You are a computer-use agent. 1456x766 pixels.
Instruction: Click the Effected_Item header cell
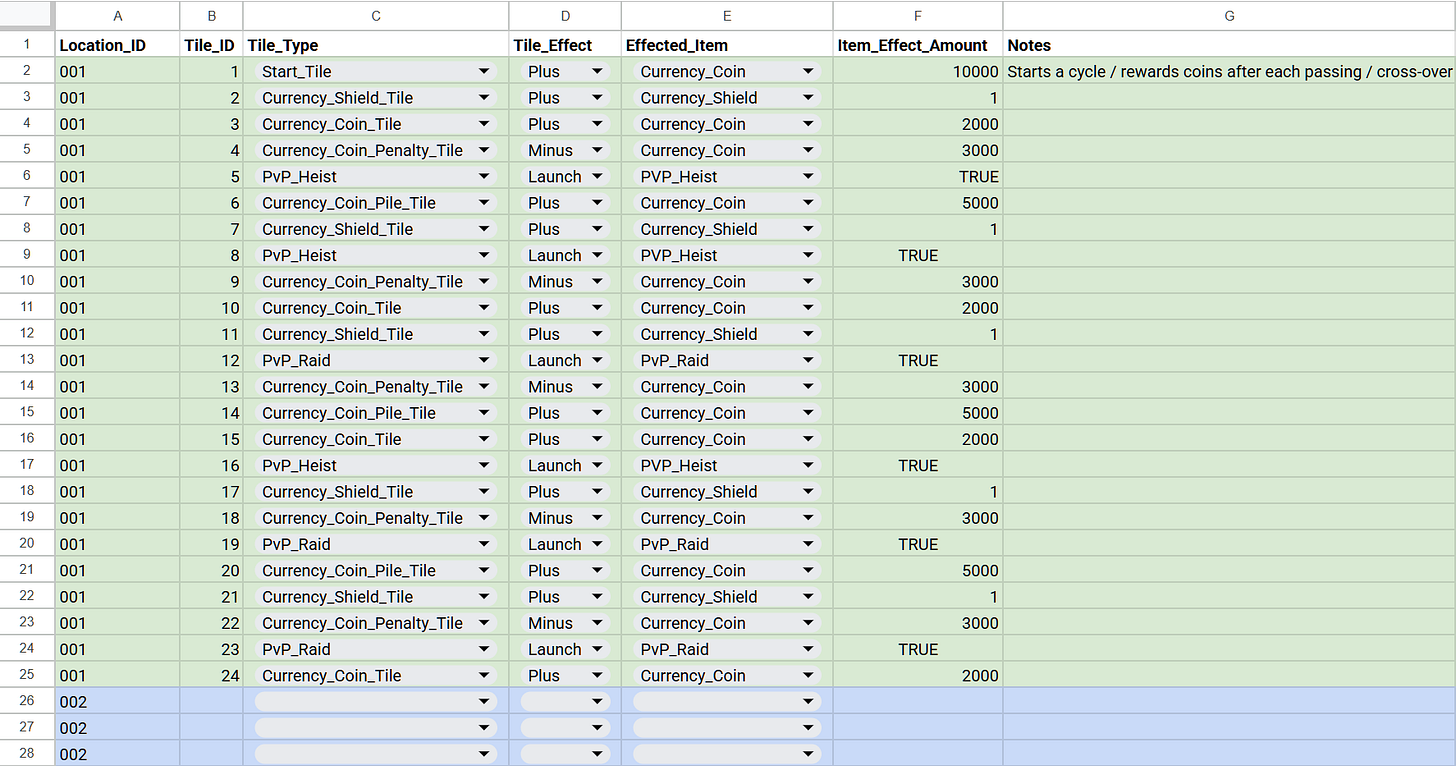tap(727, 45)
